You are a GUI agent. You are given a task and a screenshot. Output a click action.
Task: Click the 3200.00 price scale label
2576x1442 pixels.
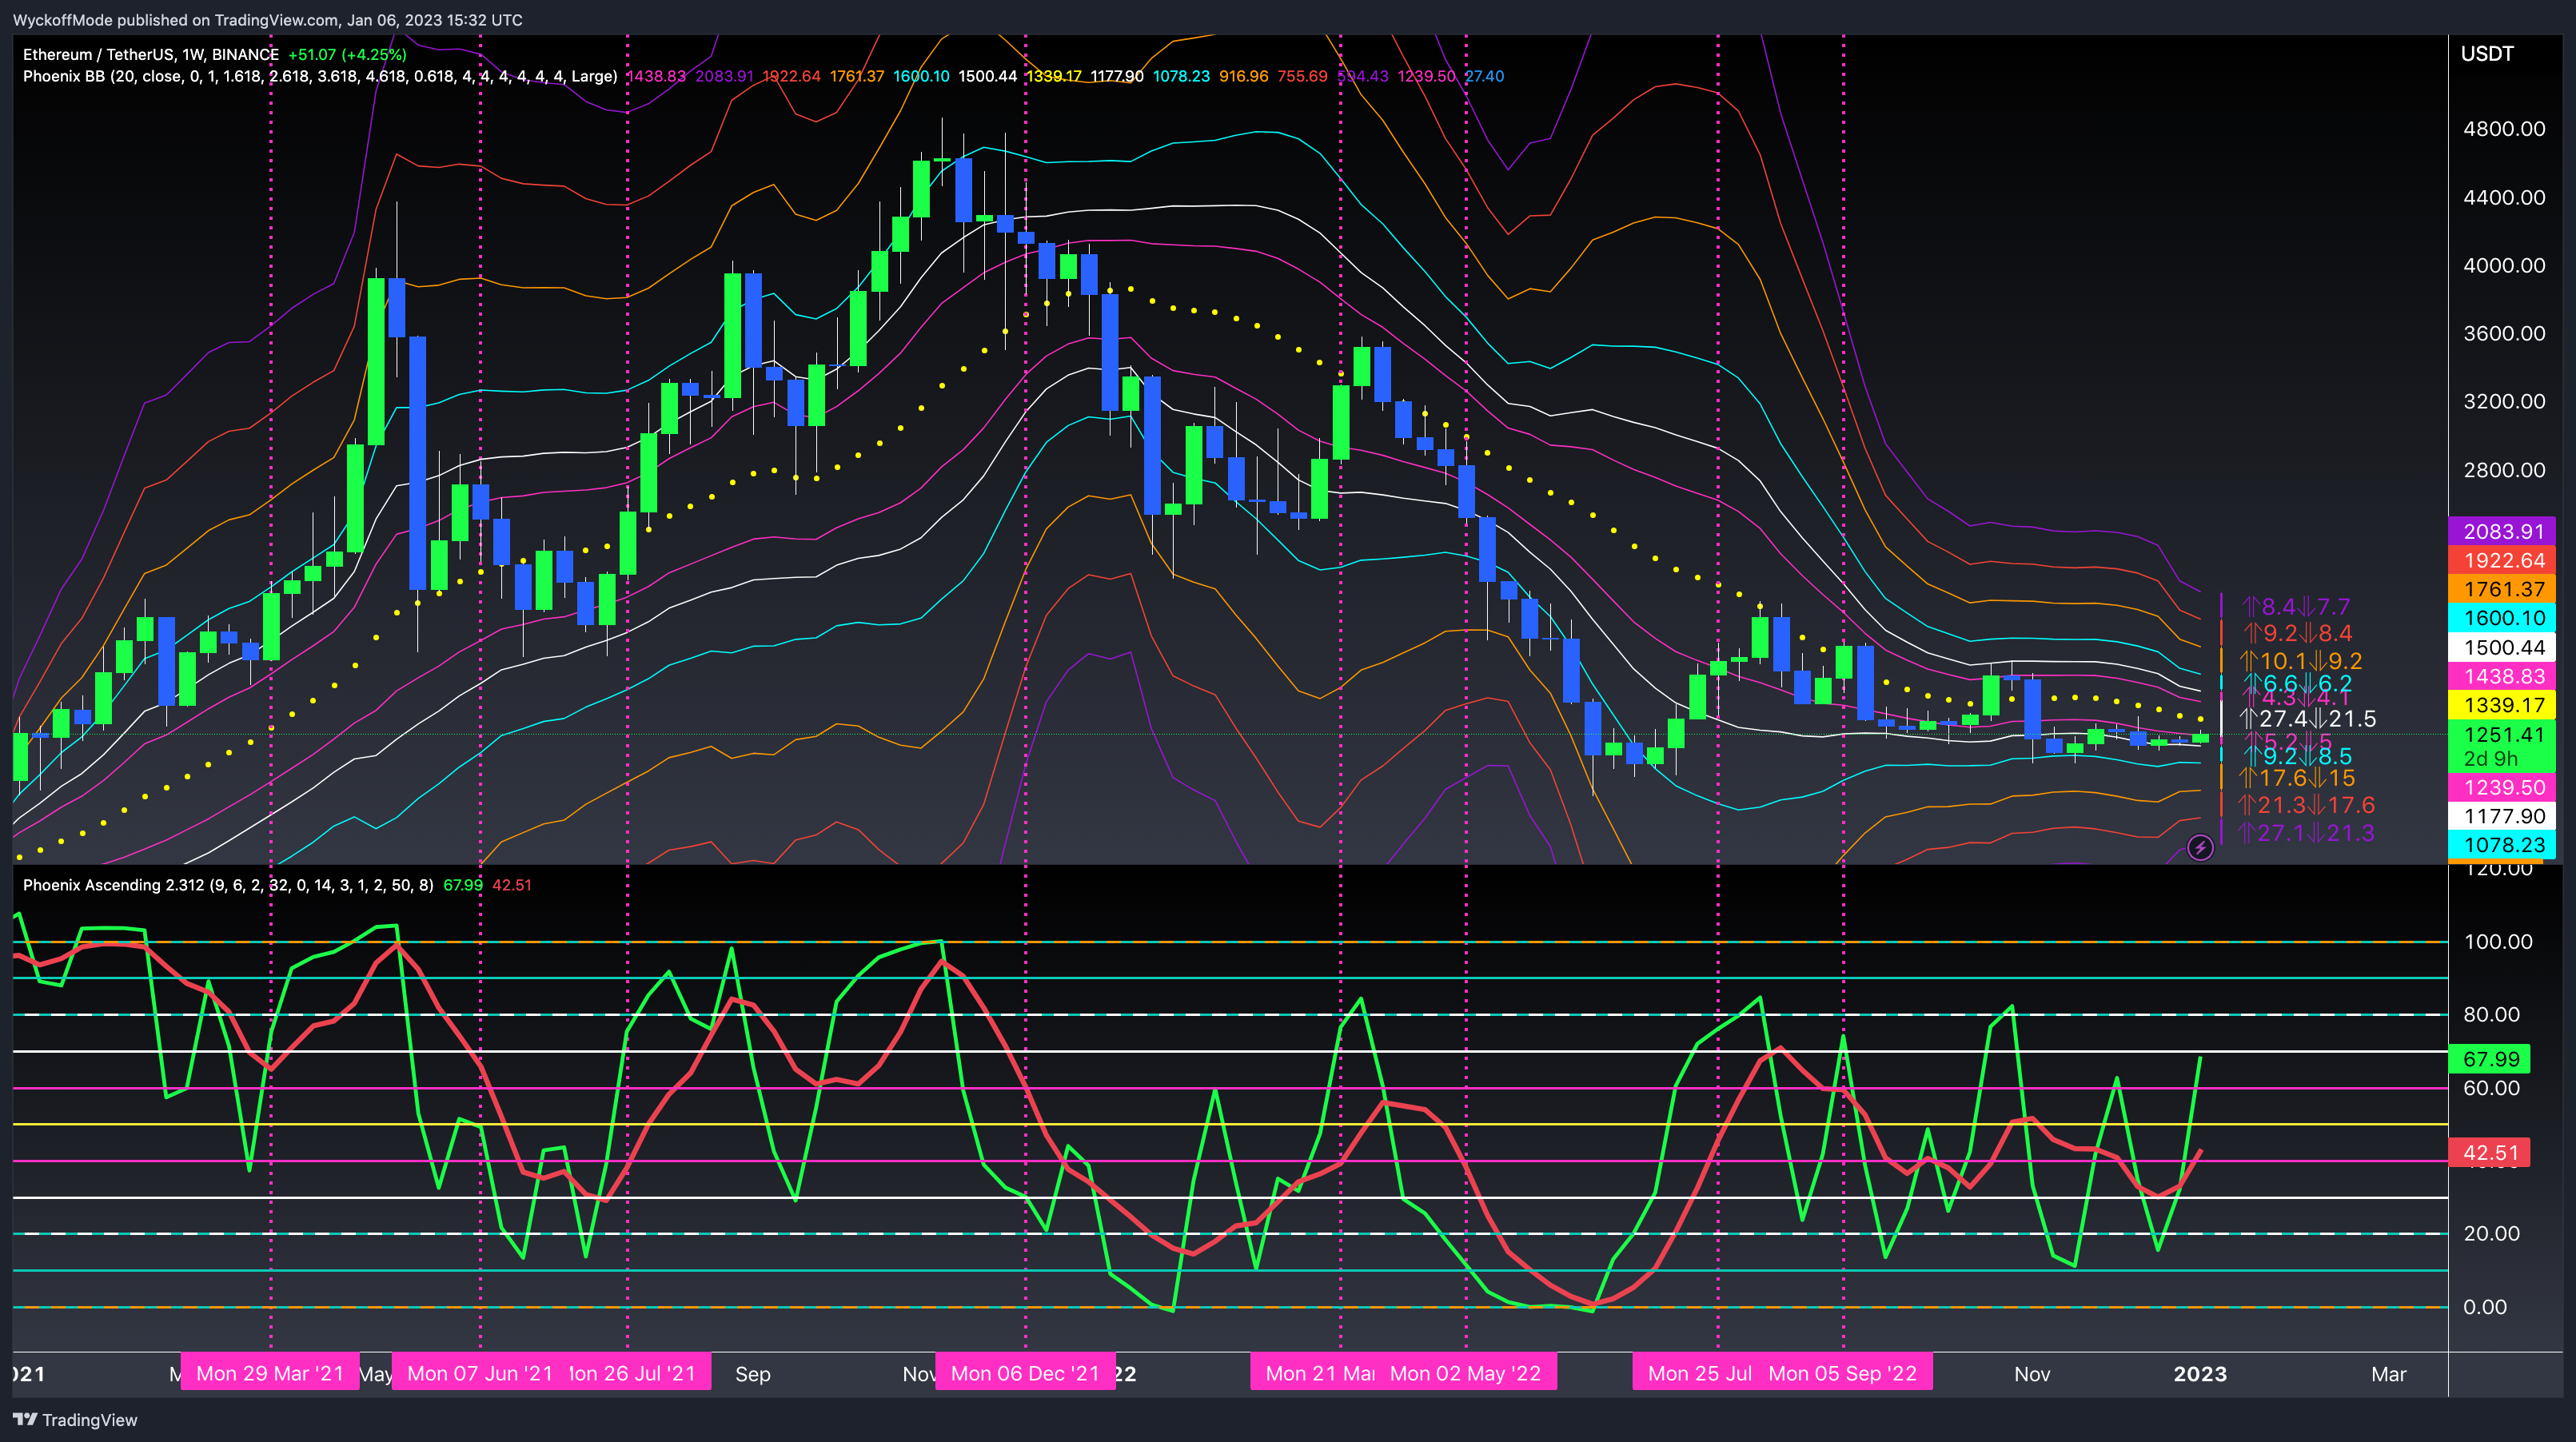[x=2504, y=401]
